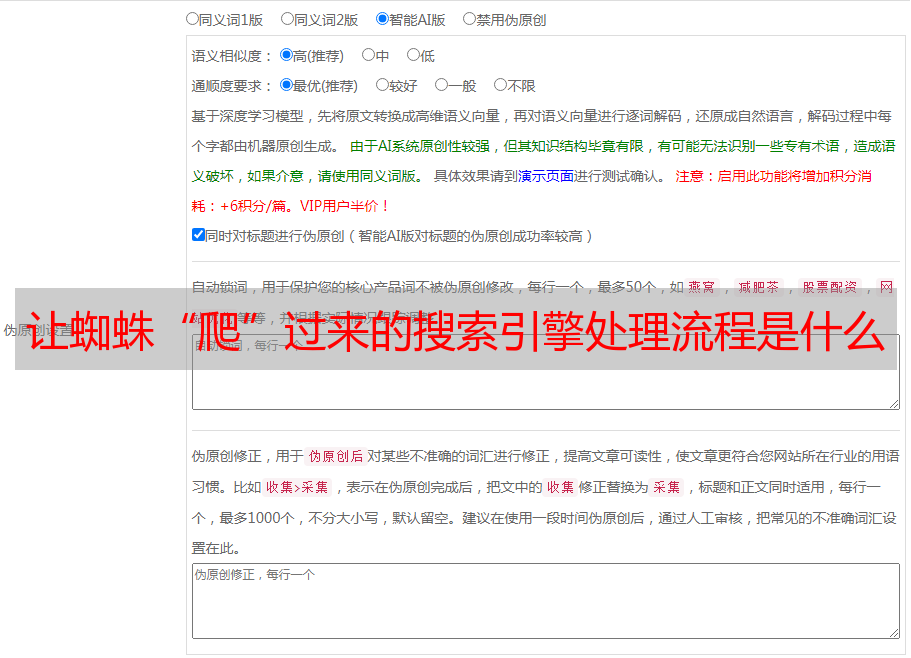Set 语义相似度 to 高(推荐)
Image resolution: width=911 pixels, height=658 pixels.
click(286, 55)
